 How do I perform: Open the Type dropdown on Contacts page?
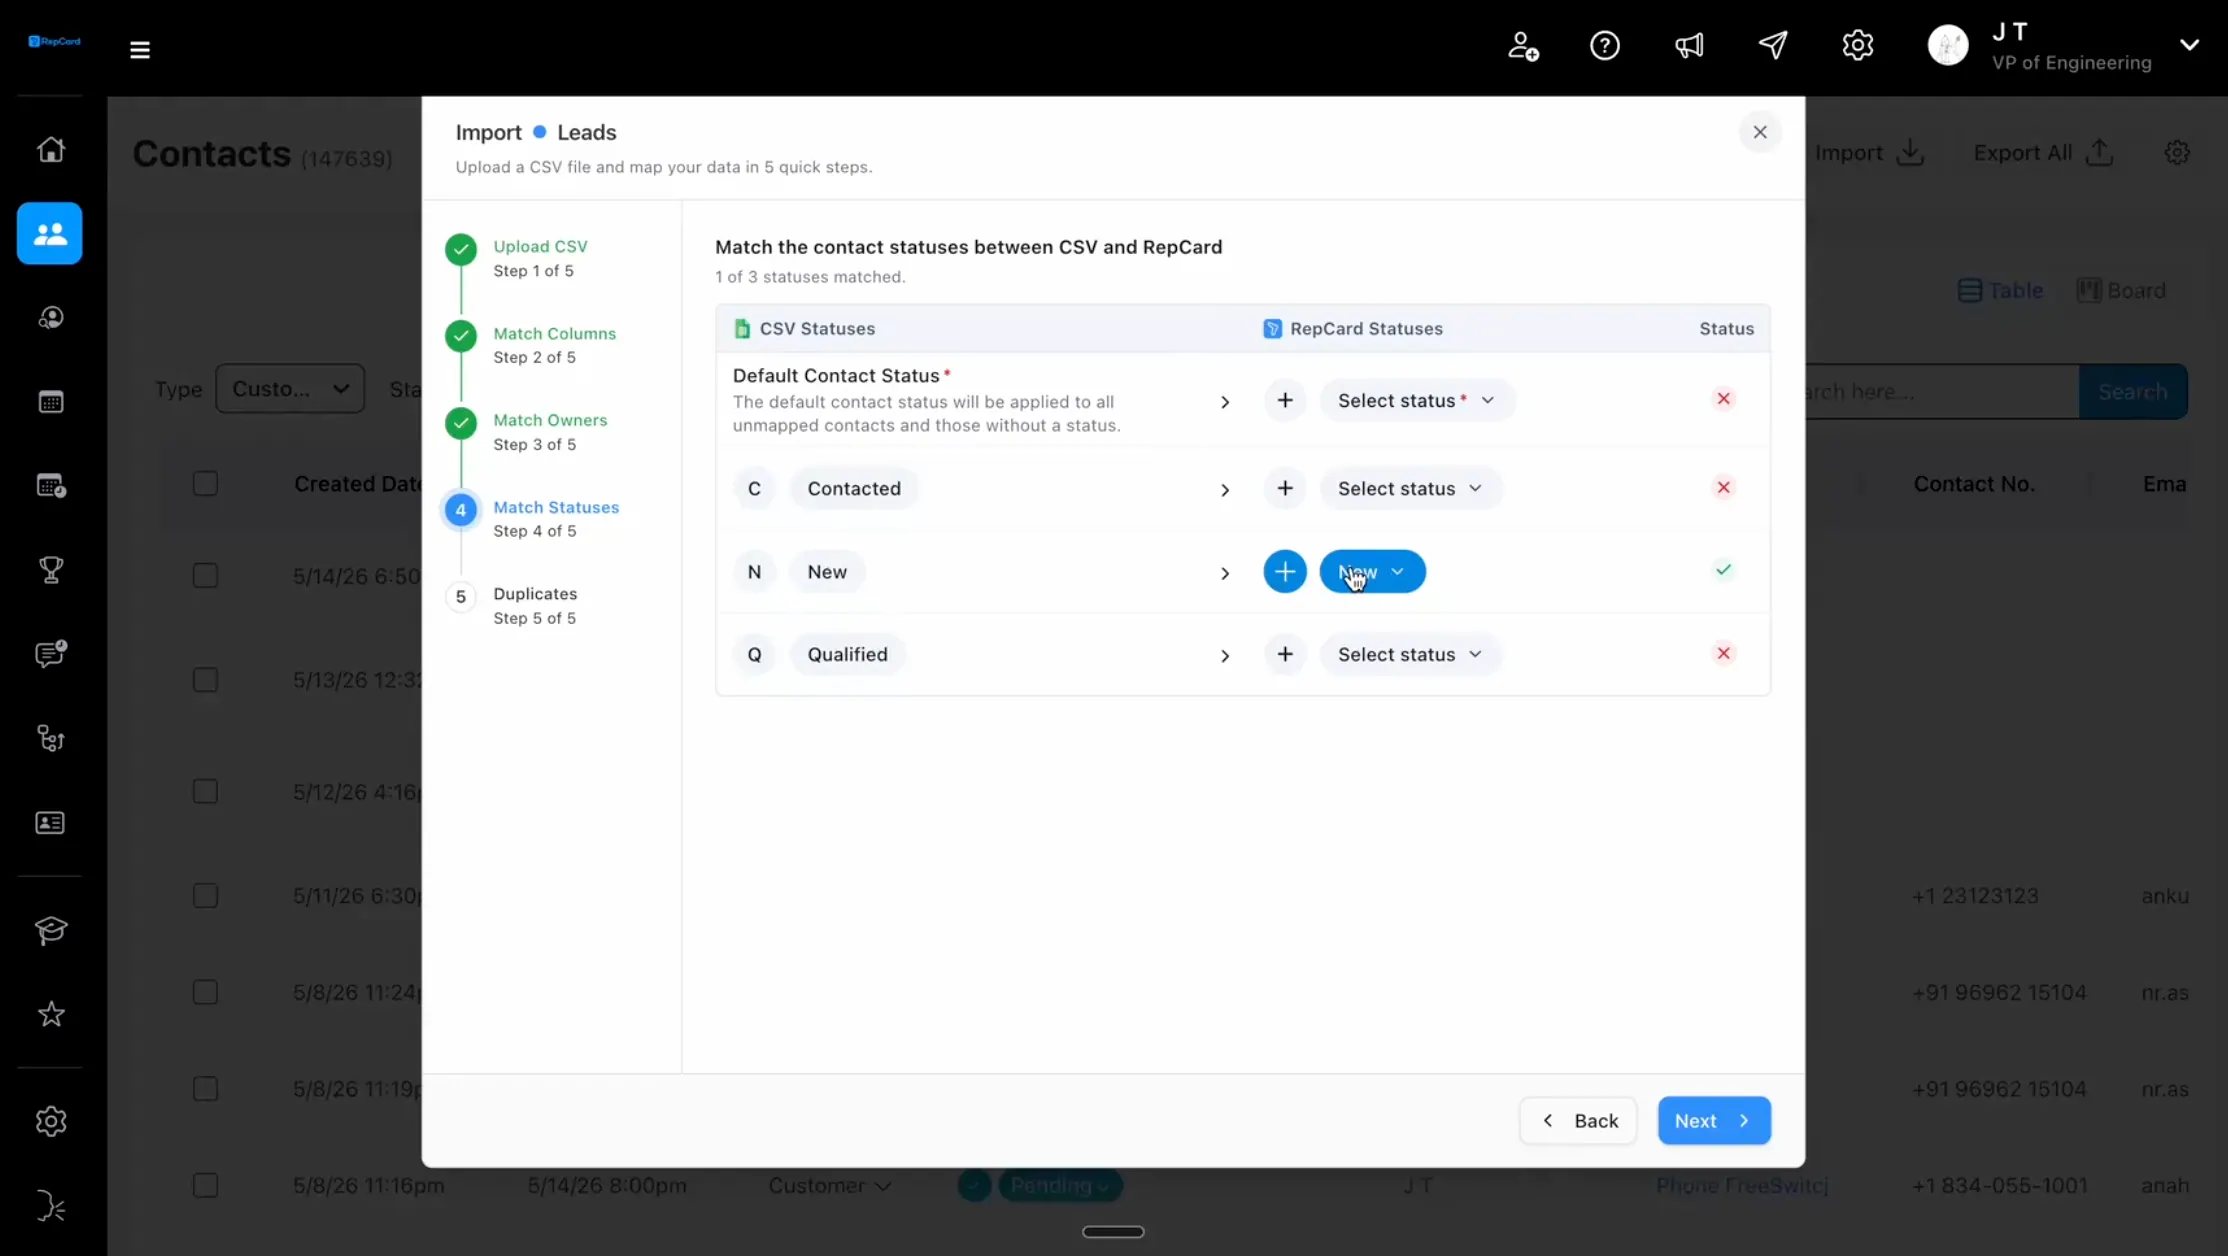point(290,389)
